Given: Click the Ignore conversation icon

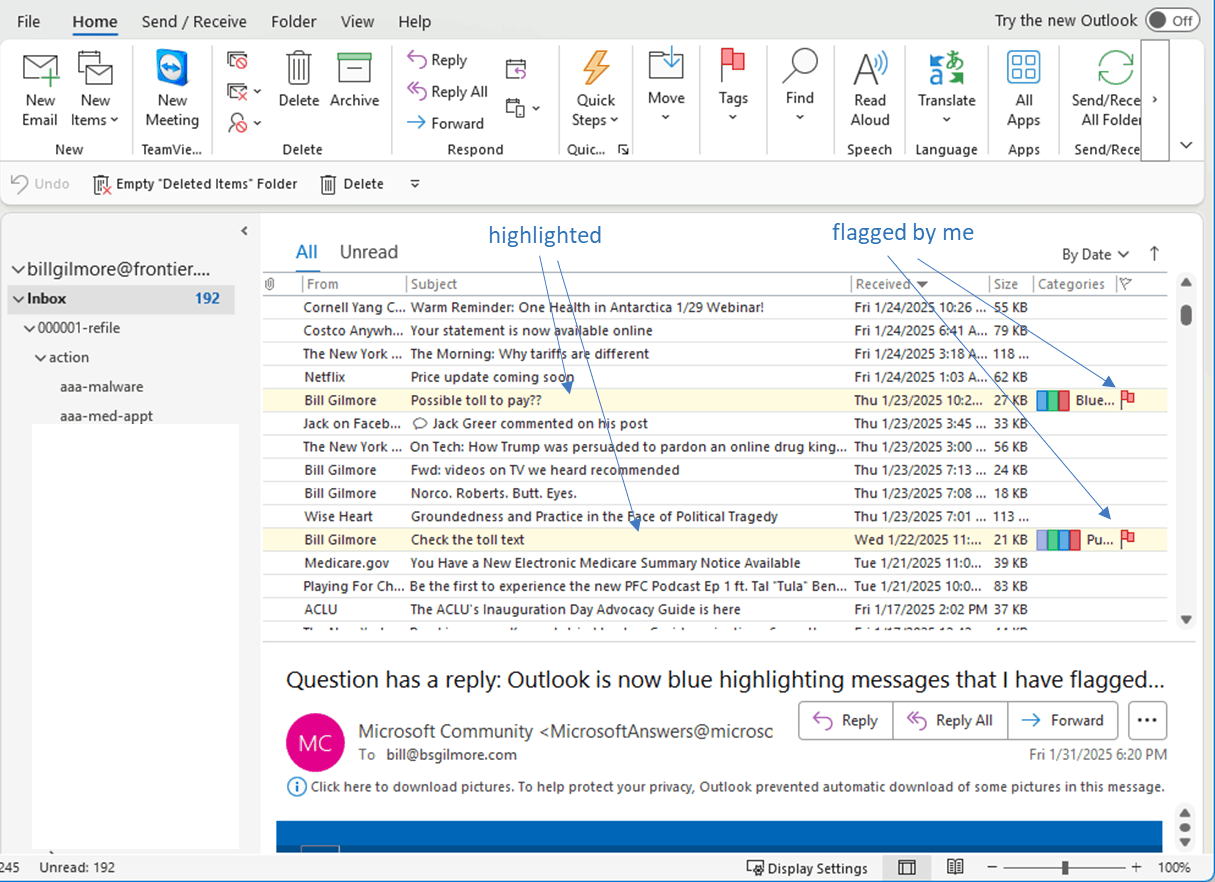Looking at the screenshot, I should click(x=237, y=60).
